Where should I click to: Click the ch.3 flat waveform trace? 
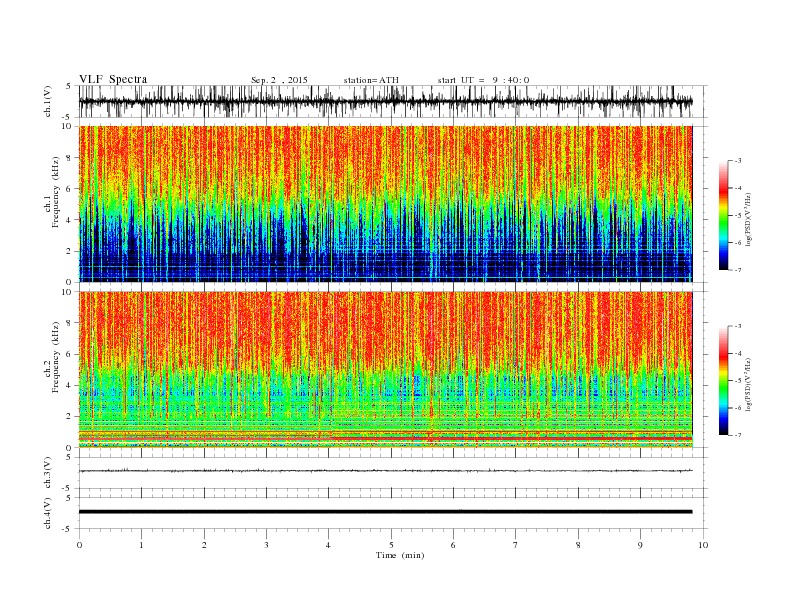pos(385,471)
